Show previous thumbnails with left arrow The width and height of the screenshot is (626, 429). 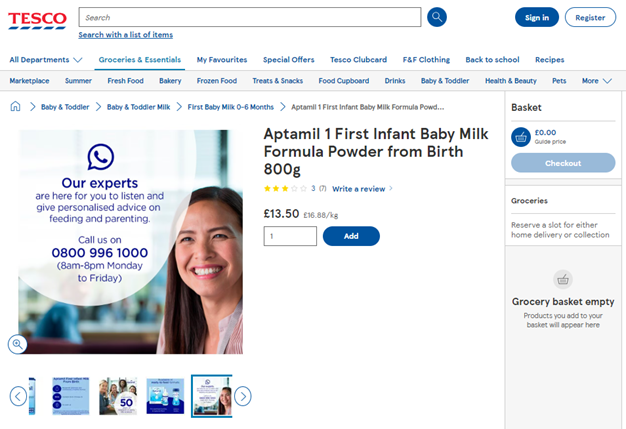(18, 396)
